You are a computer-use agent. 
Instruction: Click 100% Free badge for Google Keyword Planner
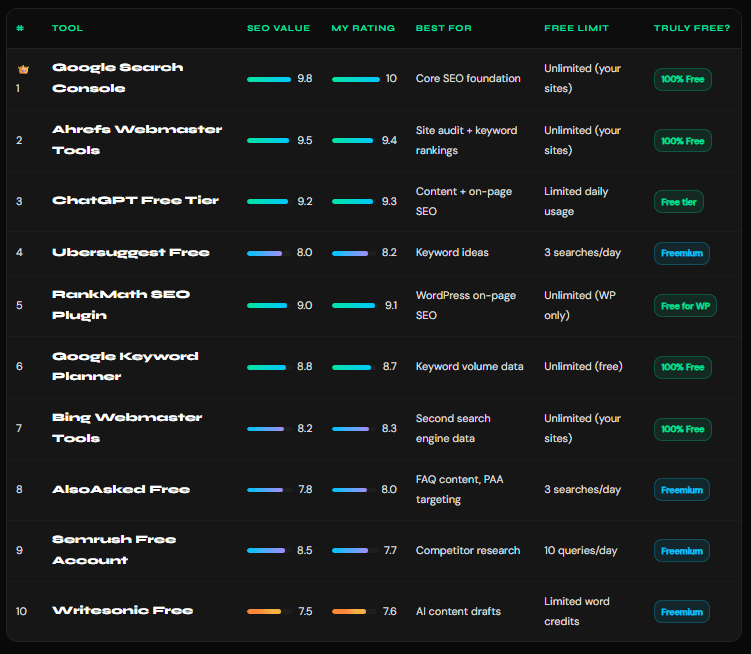(x=683, y=367)
